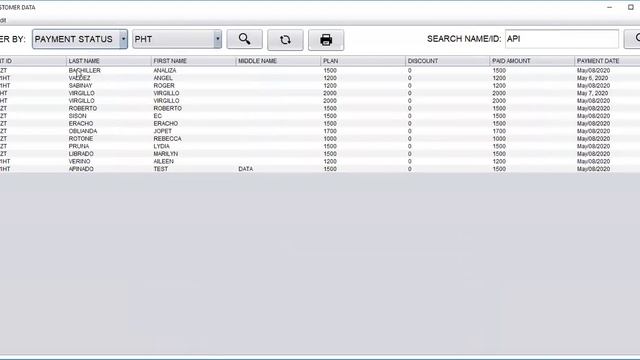This screenshot has height=360, width=640.
Task: Click the MIDDLE NAME column header
Action: pyautogui.click(x=278, y=61)
